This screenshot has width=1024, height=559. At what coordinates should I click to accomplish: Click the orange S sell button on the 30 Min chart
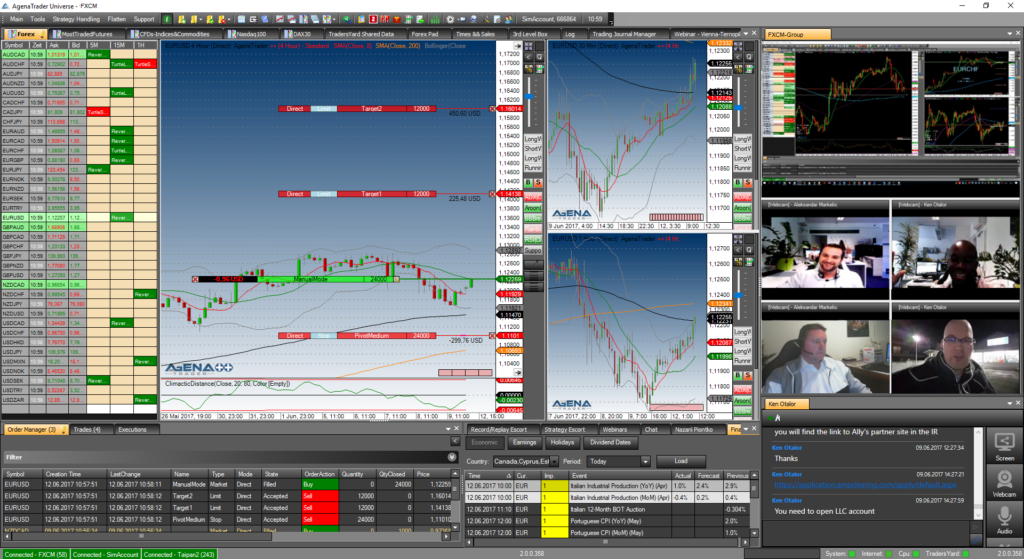748,183
